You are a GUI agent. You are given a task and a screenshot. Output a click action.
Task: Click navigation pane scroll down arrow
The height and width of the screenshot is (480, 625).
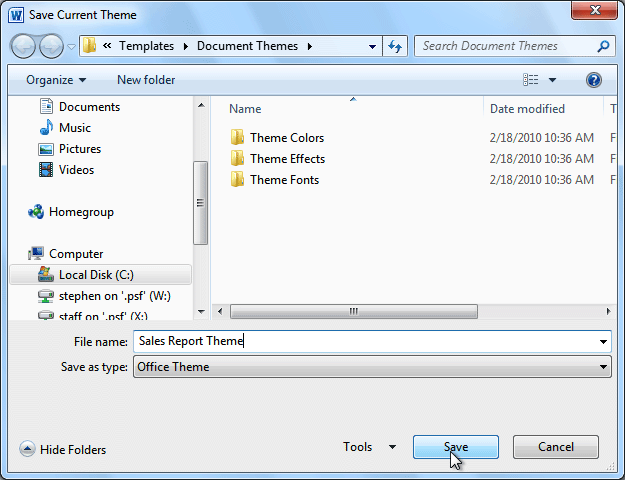[201, 312]
